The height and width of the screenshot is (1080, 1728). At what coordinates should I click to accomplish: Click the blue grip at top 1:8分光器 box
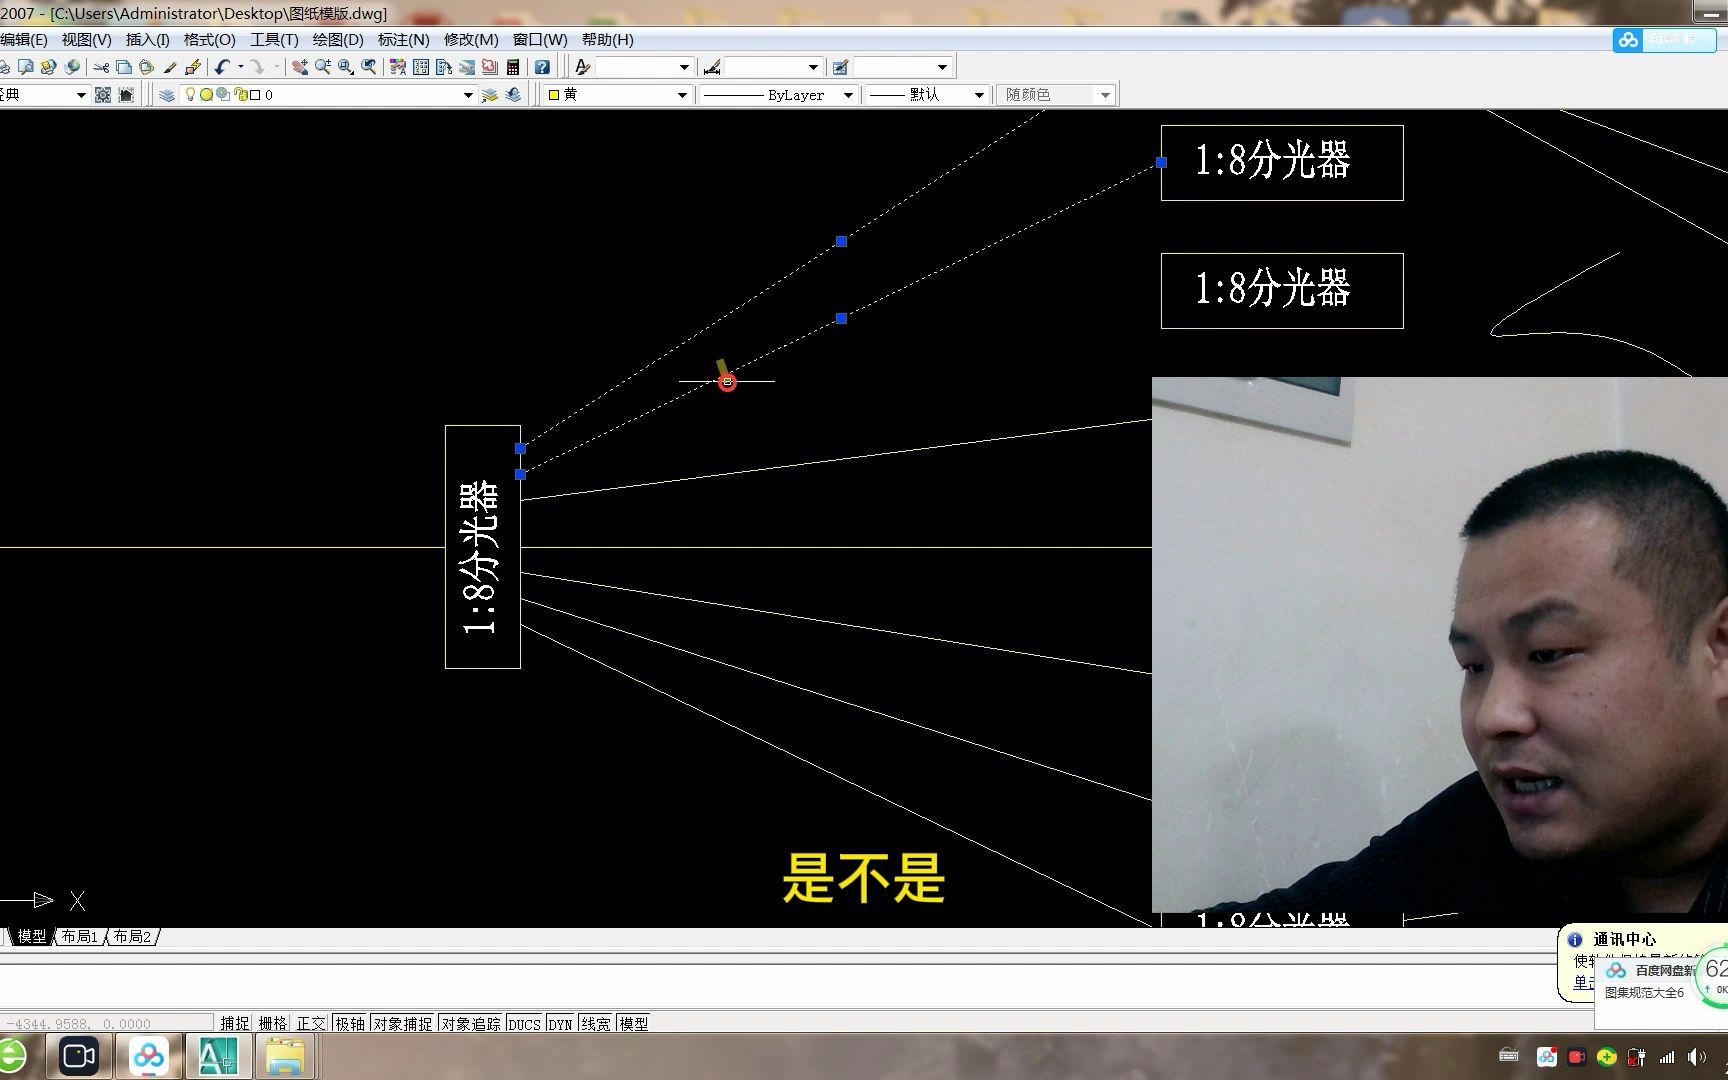pyautogui.click(x=1161, y=162)
